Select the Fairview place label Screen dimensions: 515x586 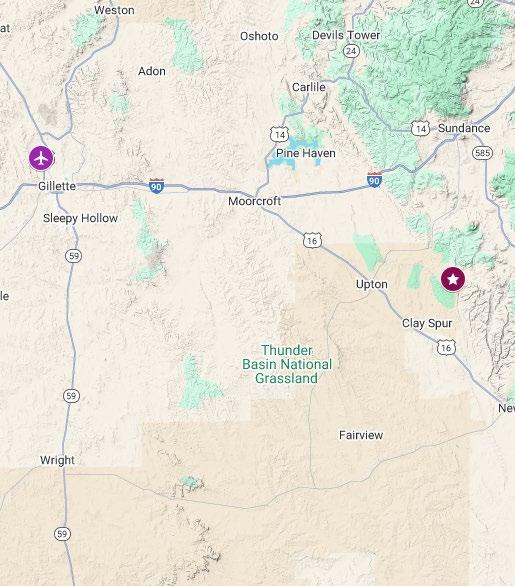(x=361, y=435)
